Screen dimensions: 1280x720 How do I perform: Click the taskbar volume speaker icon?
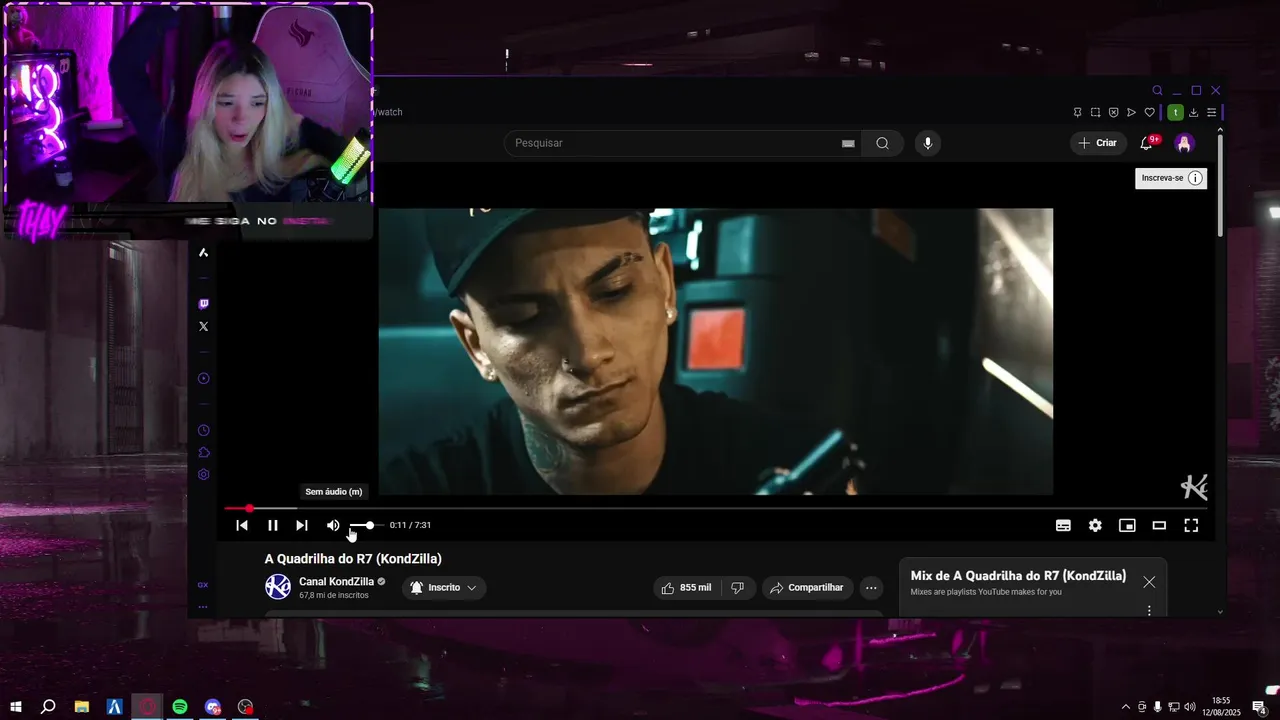click(1188, 707)
